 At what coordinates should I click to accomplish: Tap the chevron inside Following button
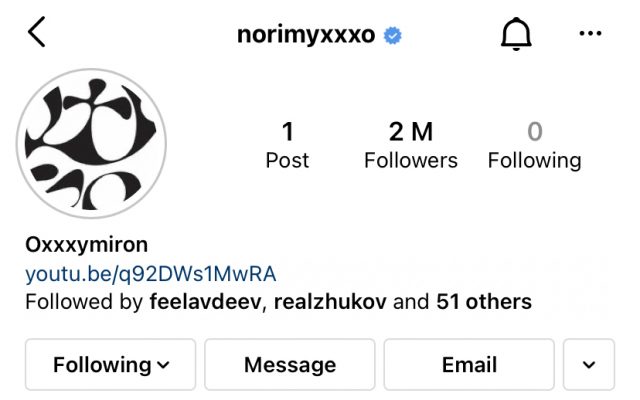click(x=163, y=365)
